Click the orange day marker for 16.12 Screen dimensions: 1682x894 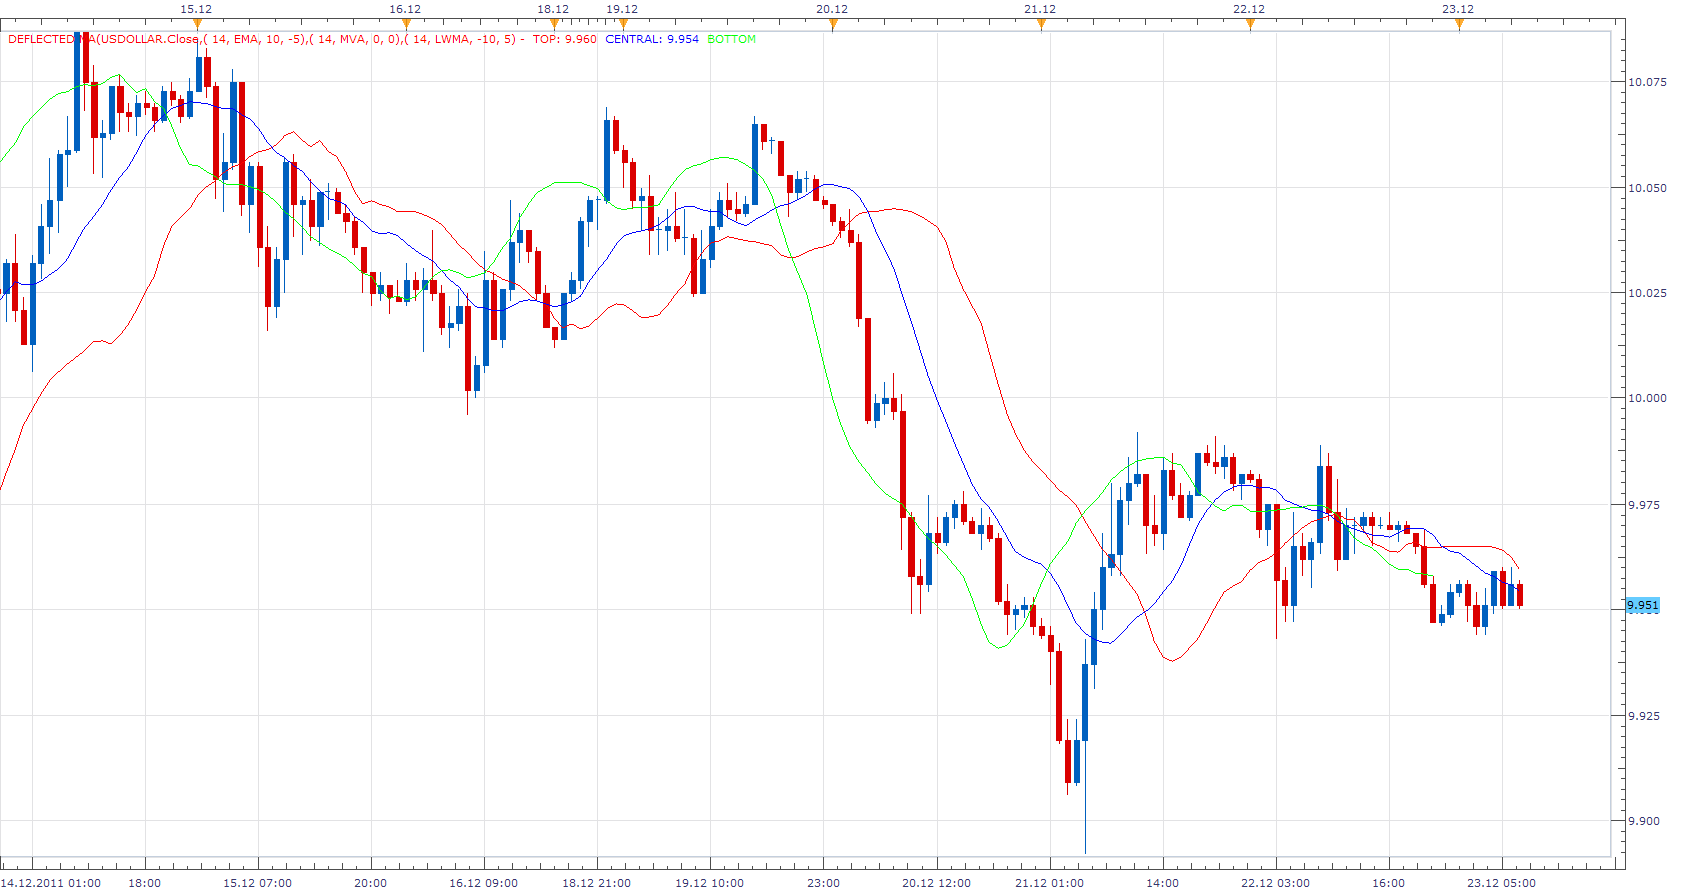pos(405,24)
